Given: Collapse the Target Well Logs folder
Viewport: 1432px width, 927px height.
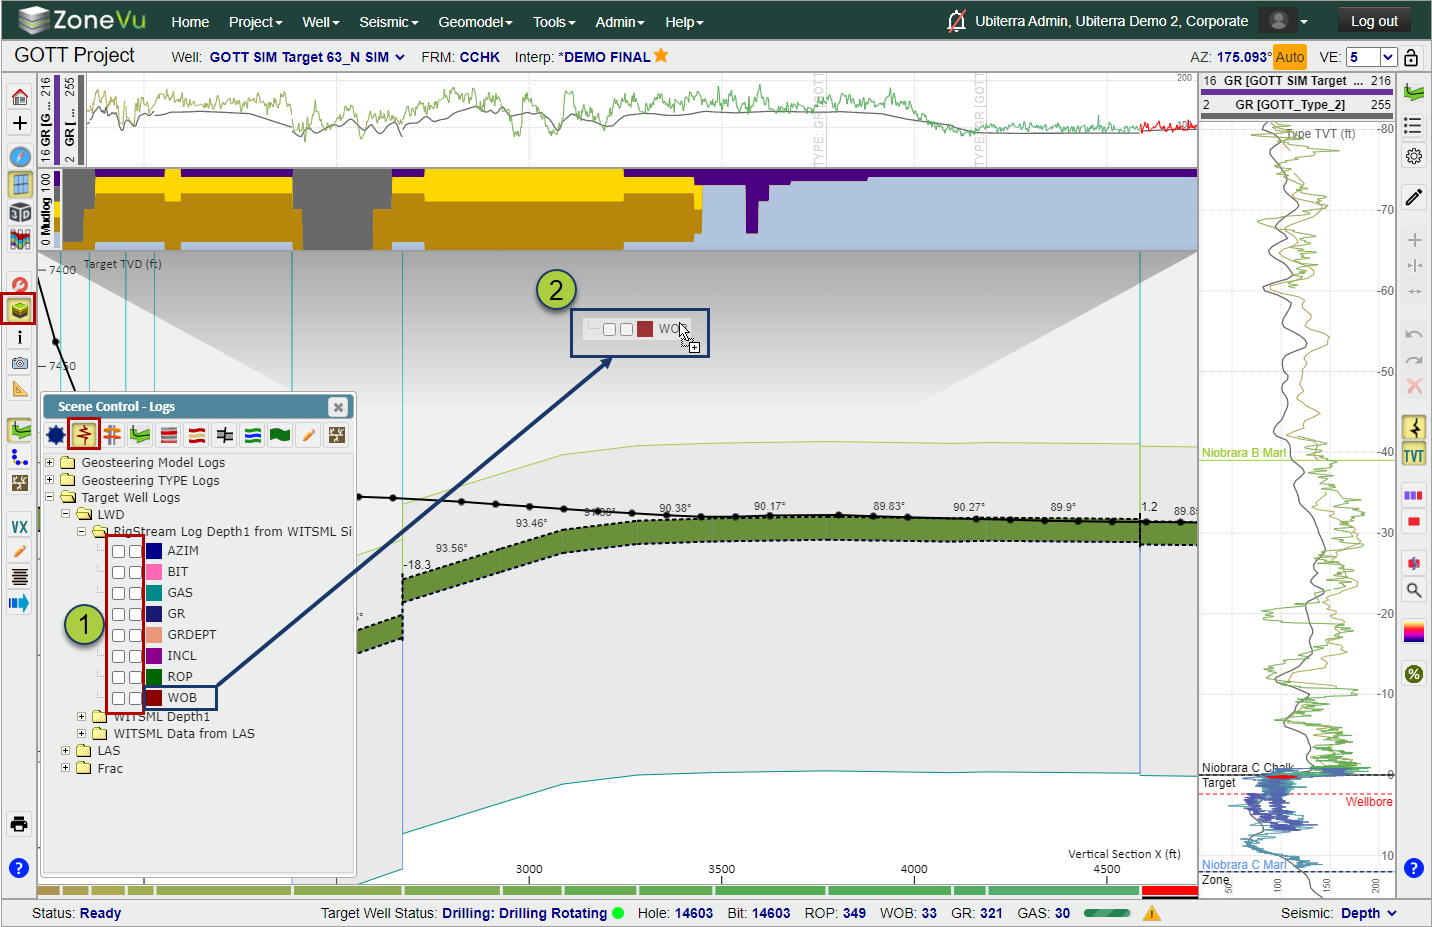Looking at the screenshot, I should [50, 497].
